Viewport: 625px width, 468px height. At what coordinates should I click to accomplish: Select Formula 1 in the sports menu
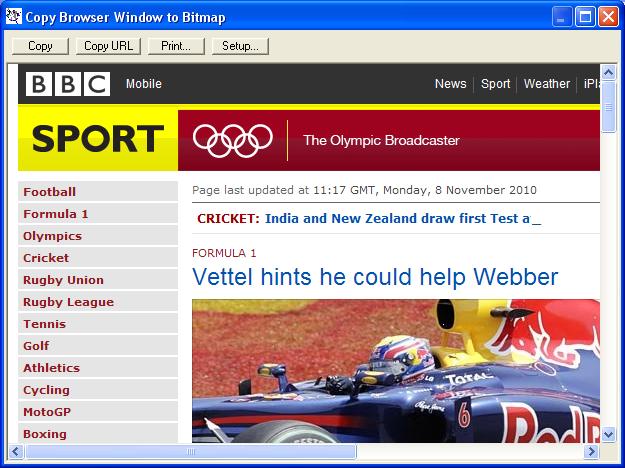[x=98, y=214]
